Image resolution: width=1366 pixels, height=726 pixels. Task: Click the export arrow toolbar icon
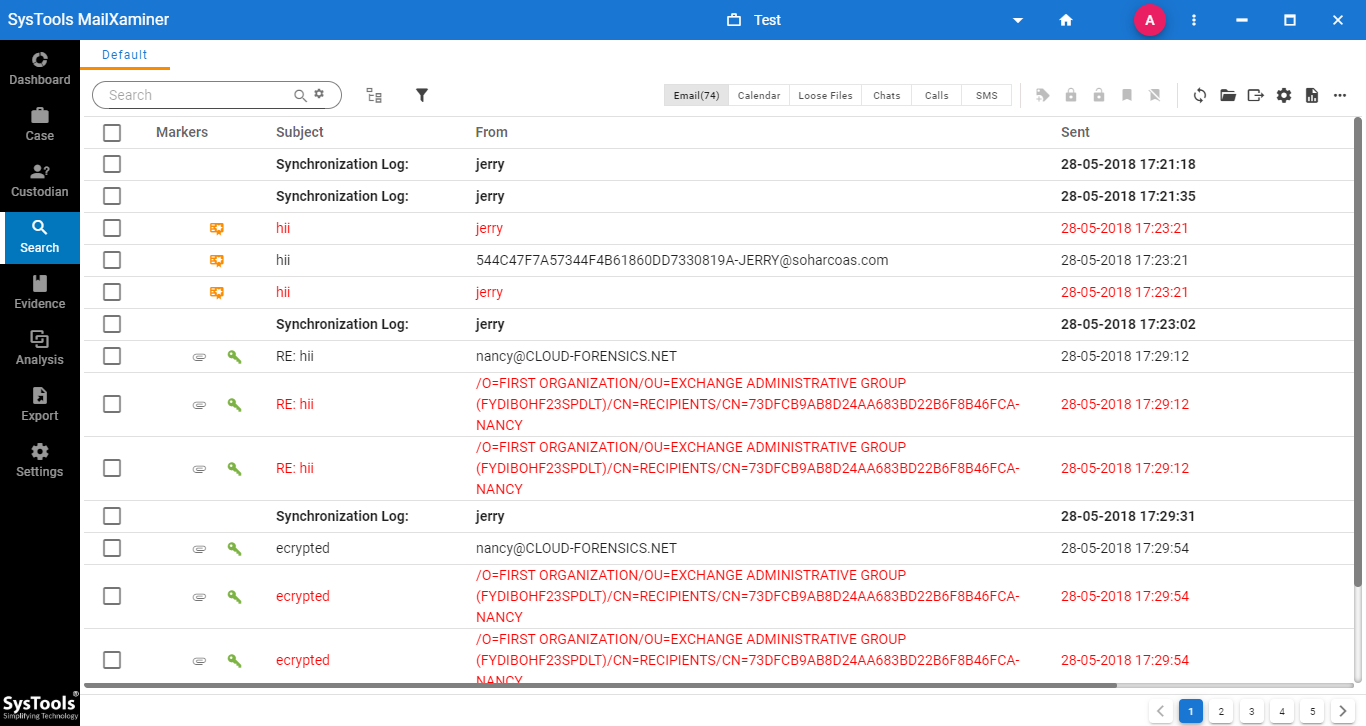[x=1256, y=95]
